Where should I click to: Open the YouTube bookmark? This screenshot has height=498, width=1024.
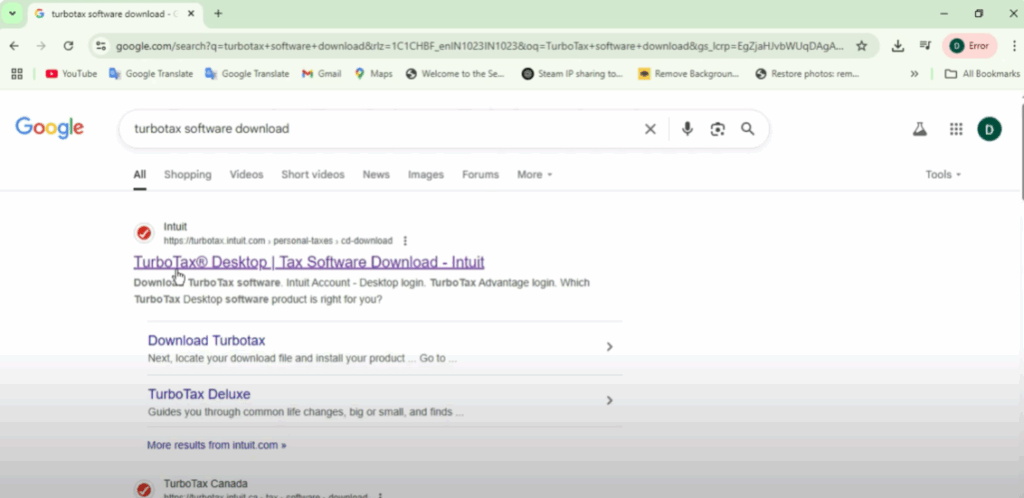pos(71,73)
